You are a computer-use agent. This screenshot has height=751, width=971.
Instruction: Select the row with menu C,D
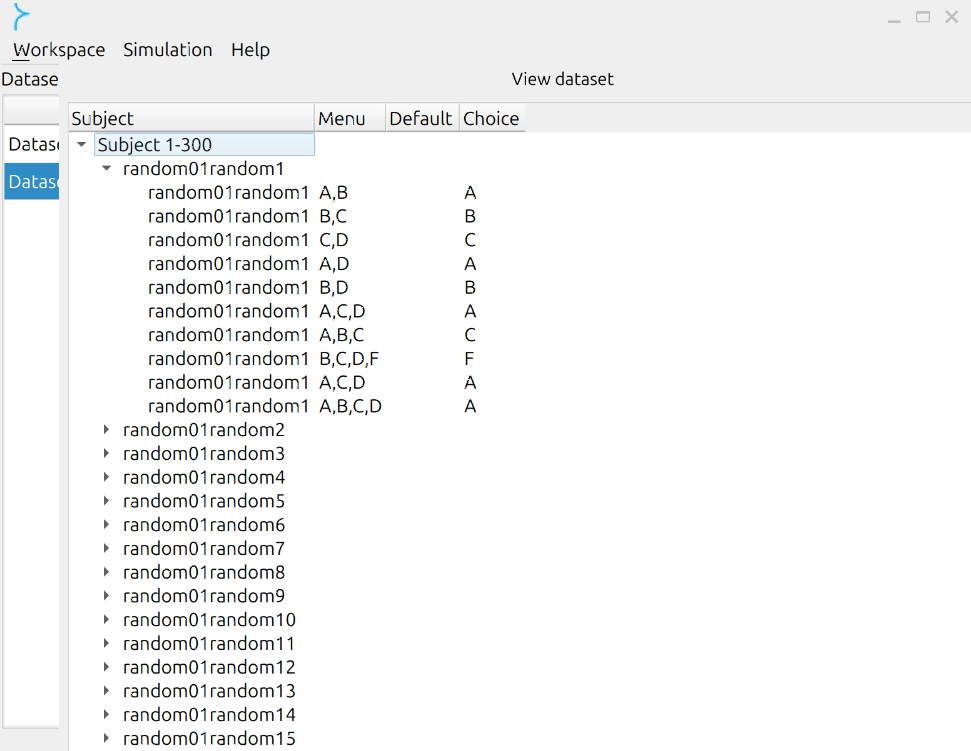click(334, 240)
